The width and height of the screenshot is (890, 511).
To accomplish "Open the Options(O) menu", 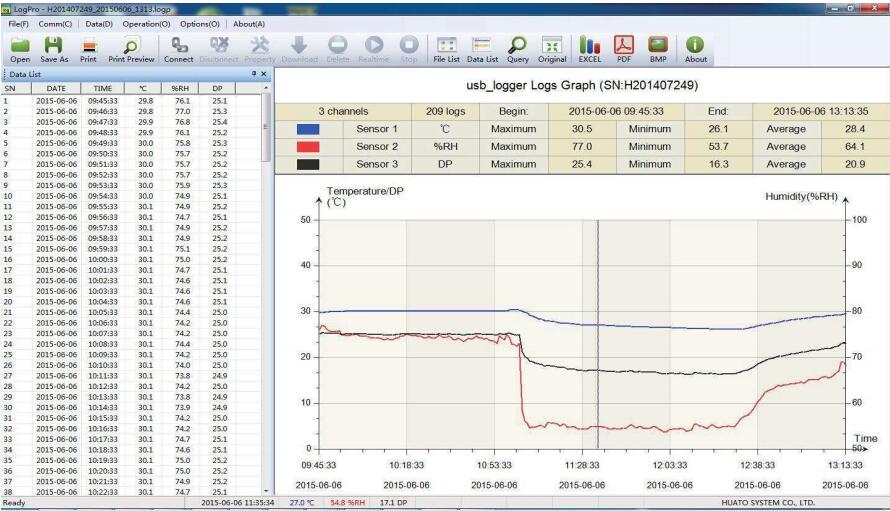I will pos(200,23).
